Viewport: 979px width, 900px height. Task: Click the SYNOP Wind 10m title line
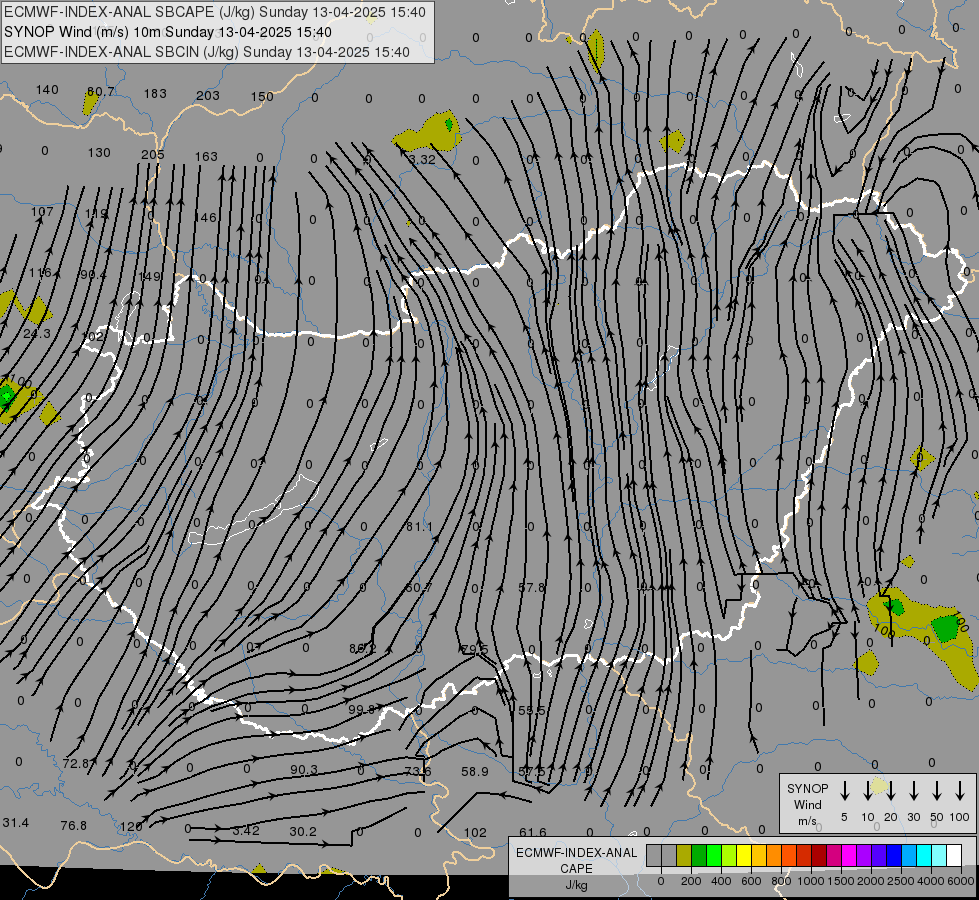(168, 32)
